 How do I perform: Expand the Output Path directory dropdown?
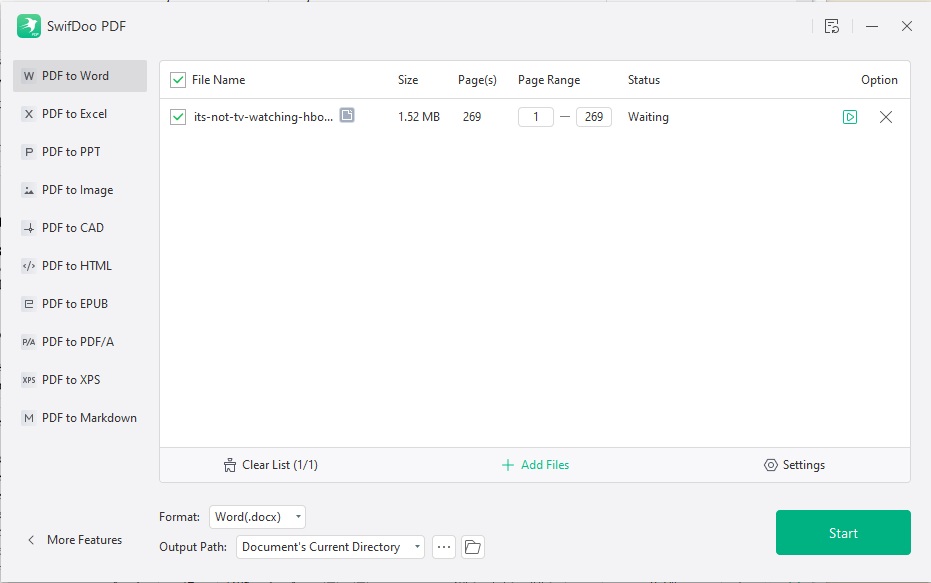click(330, 547)
